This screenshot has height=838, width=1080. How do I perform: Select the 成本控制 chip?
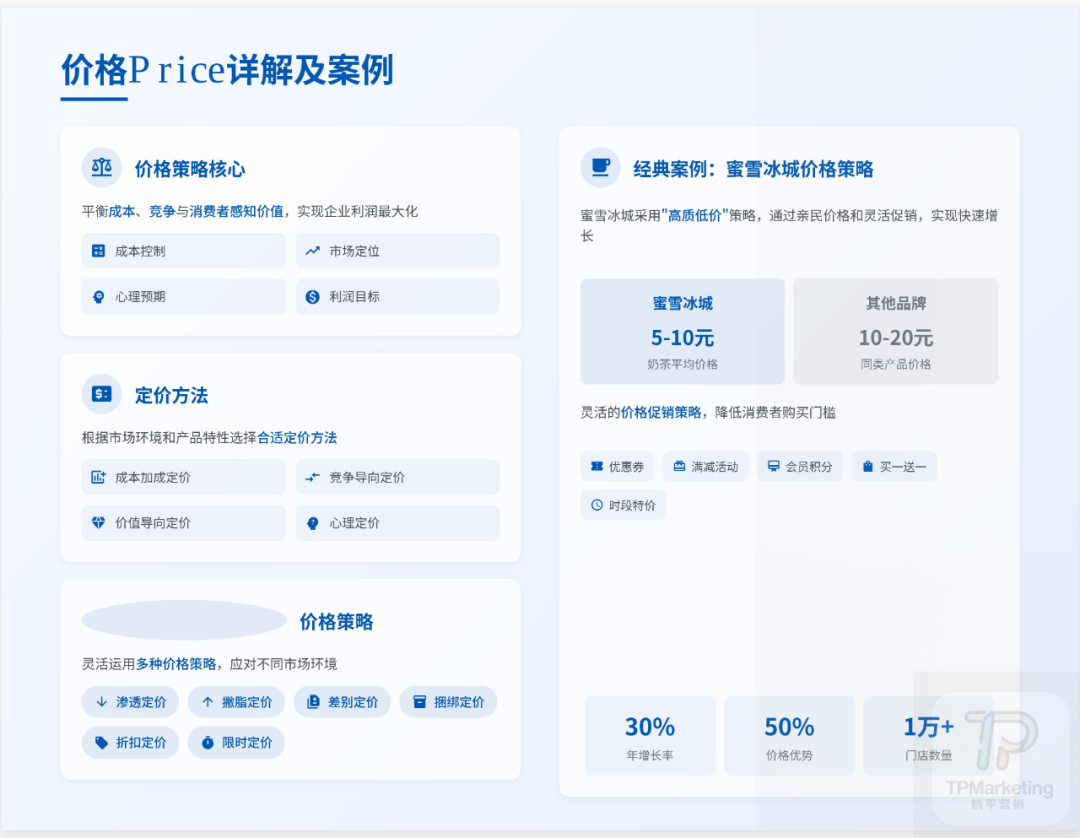point(183,251)
